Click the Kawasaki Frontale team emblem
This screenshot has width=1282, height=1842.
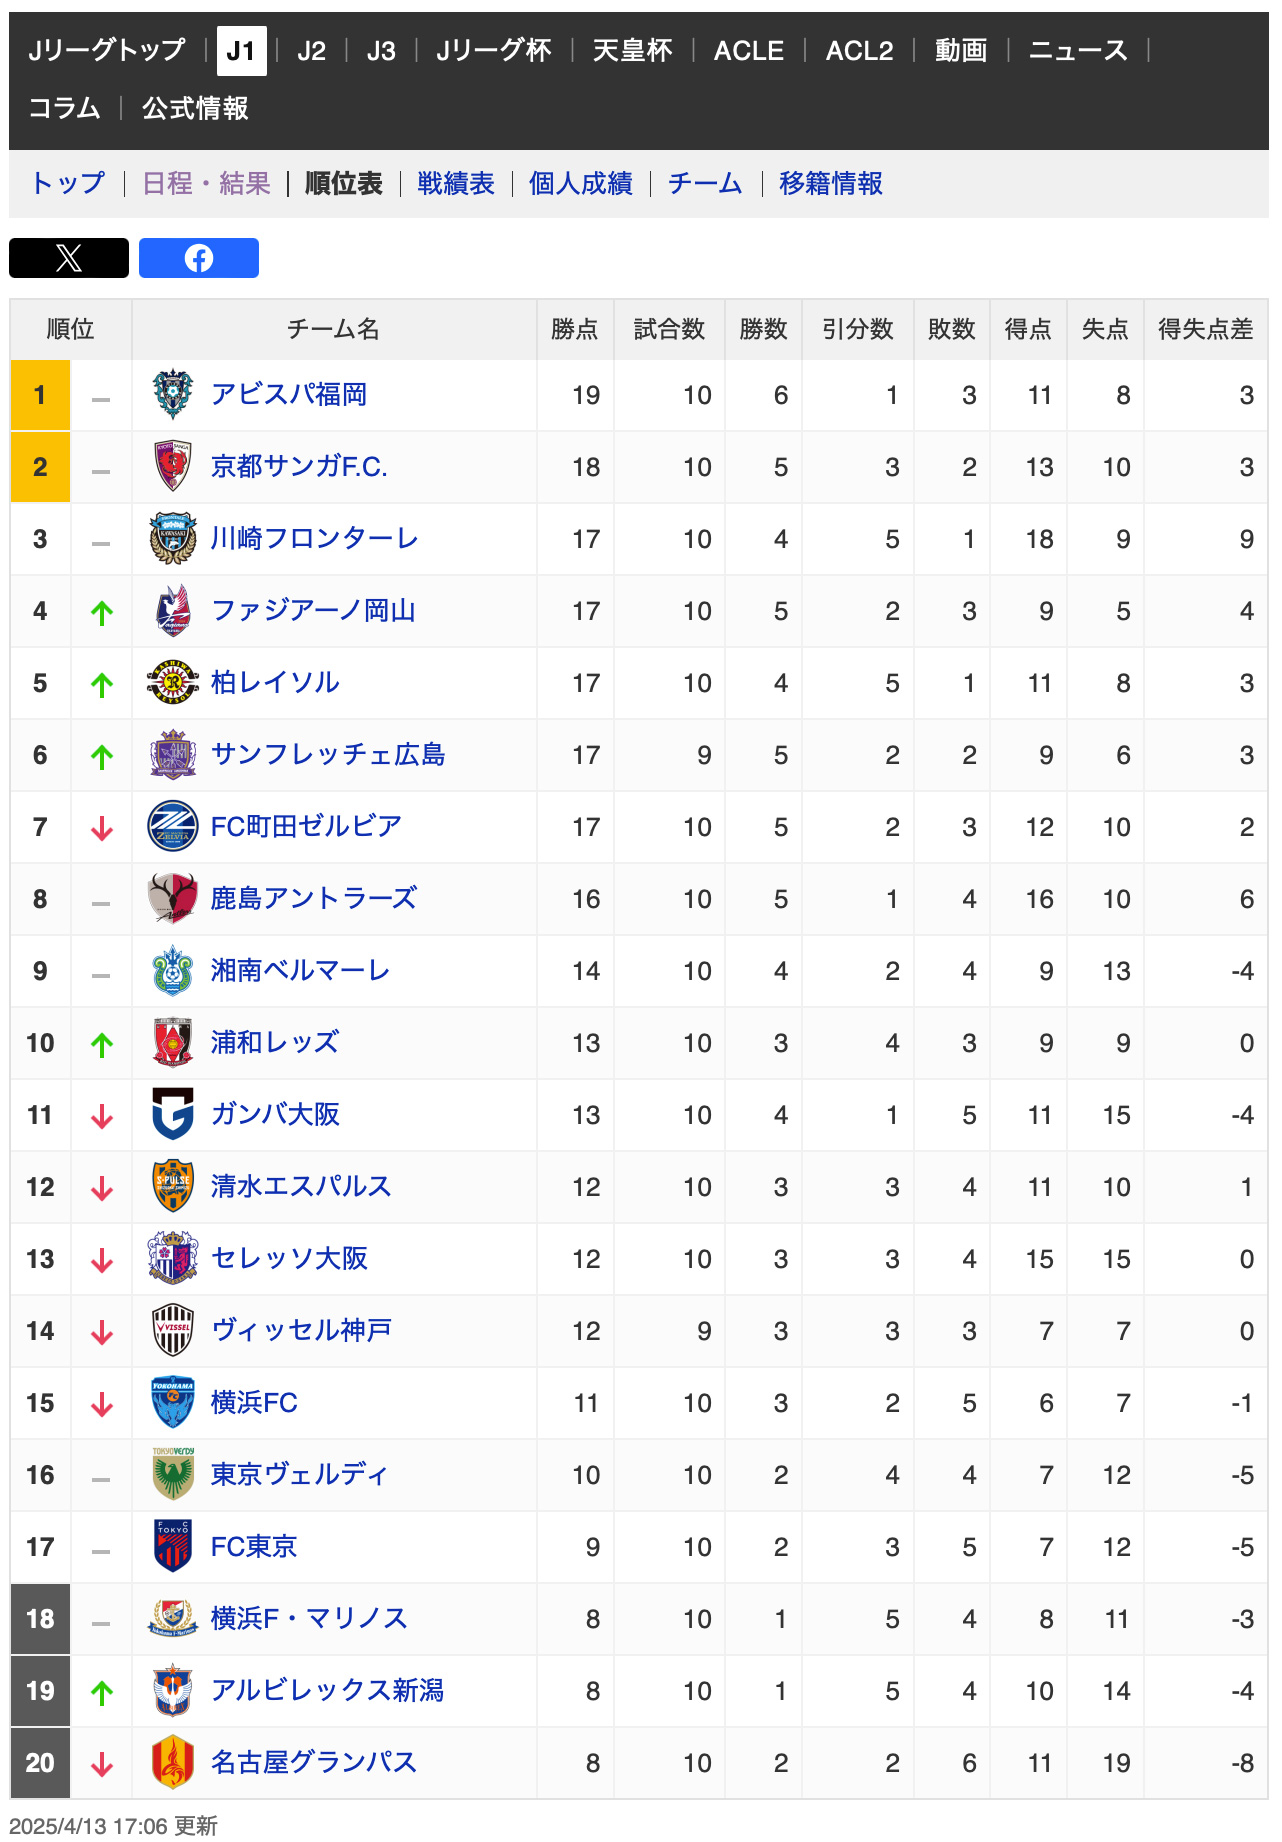tap(172, 539)
